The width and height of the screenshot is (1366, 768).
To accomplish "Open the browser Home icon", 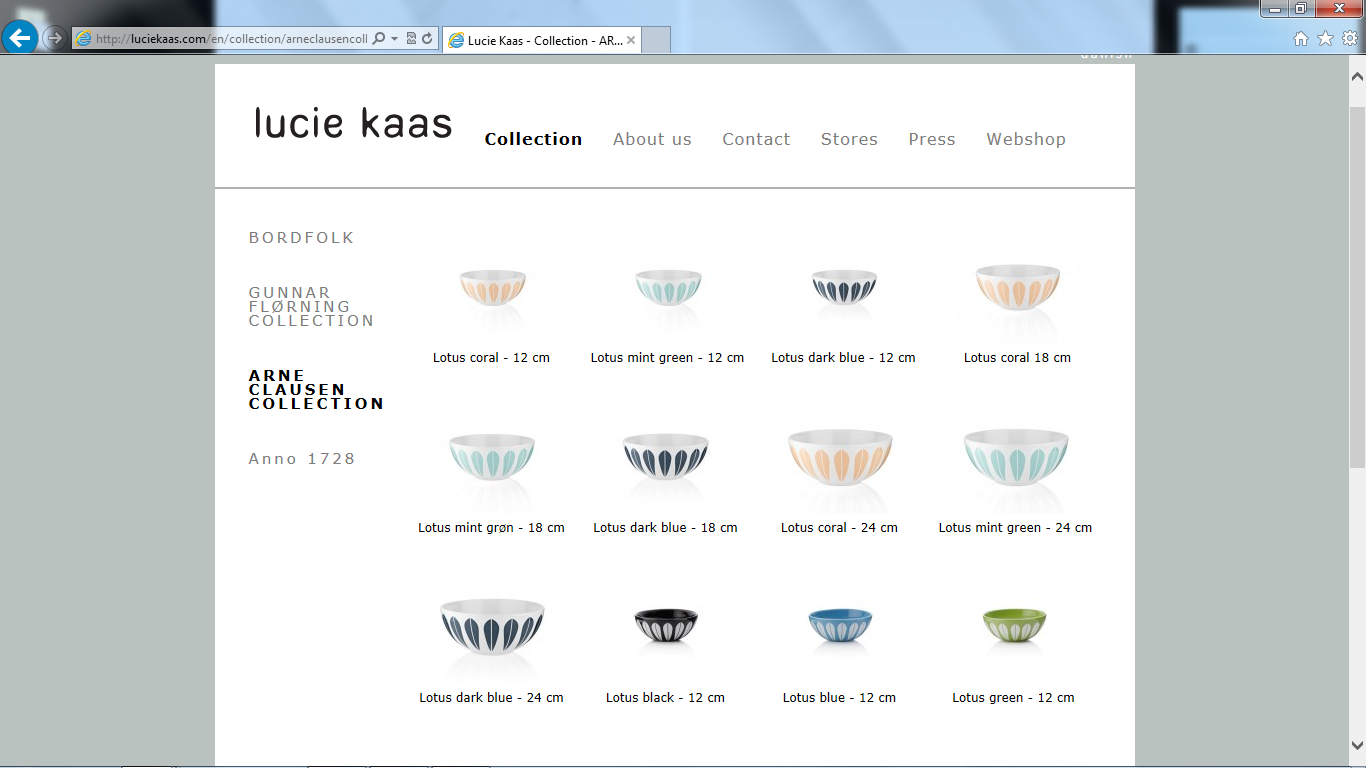I will (x=1301, y=39).
